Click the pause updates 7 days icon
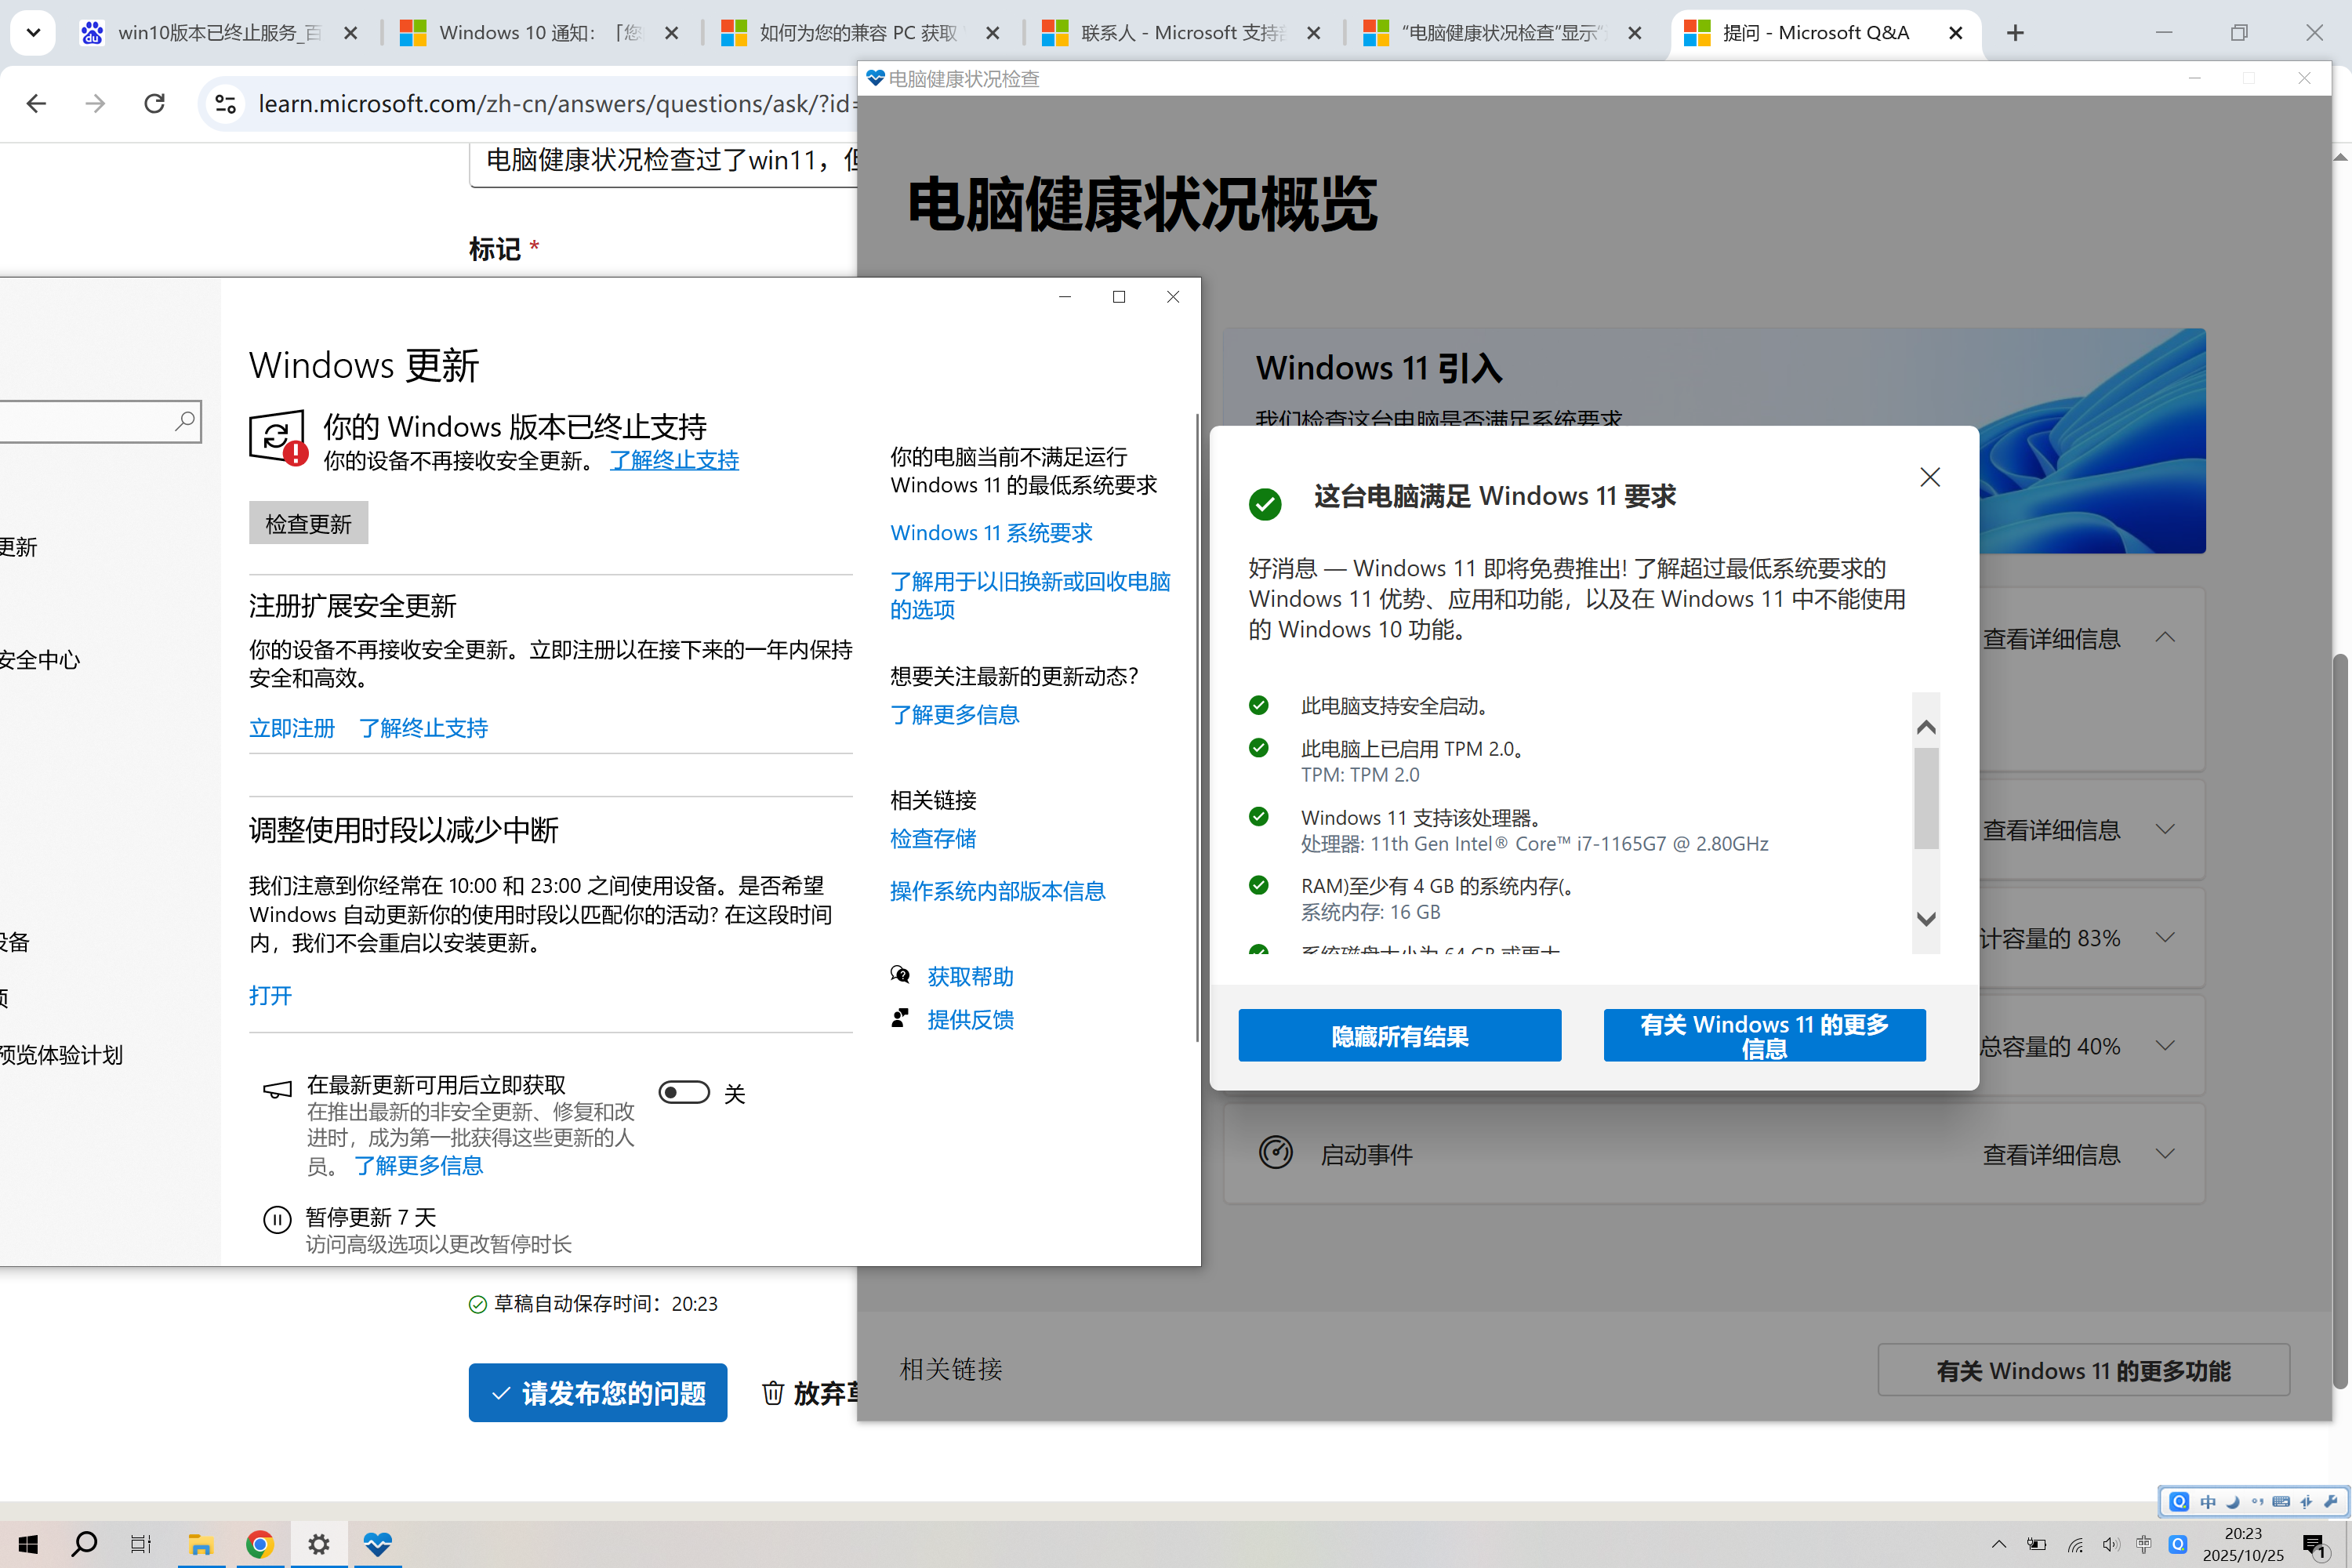The image size is (2352, 1568). tap(277, 1218)
